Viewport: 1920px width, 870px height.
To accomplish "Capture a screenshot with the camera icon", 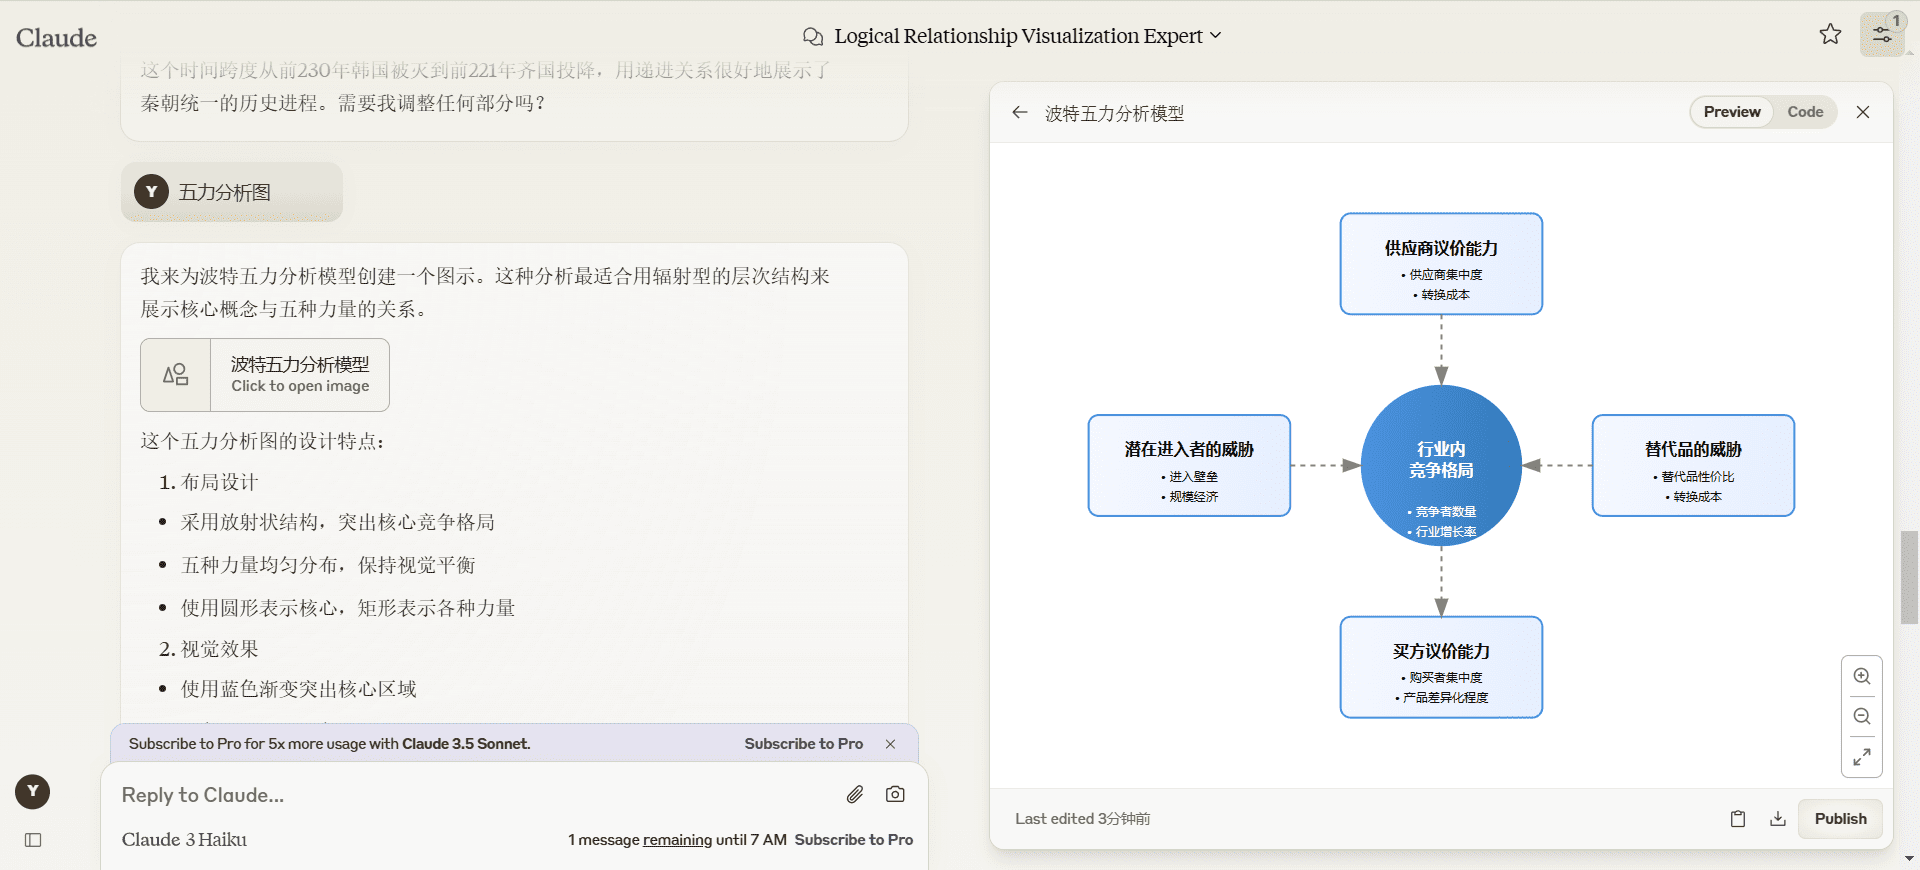I will [x=895, y=794].
